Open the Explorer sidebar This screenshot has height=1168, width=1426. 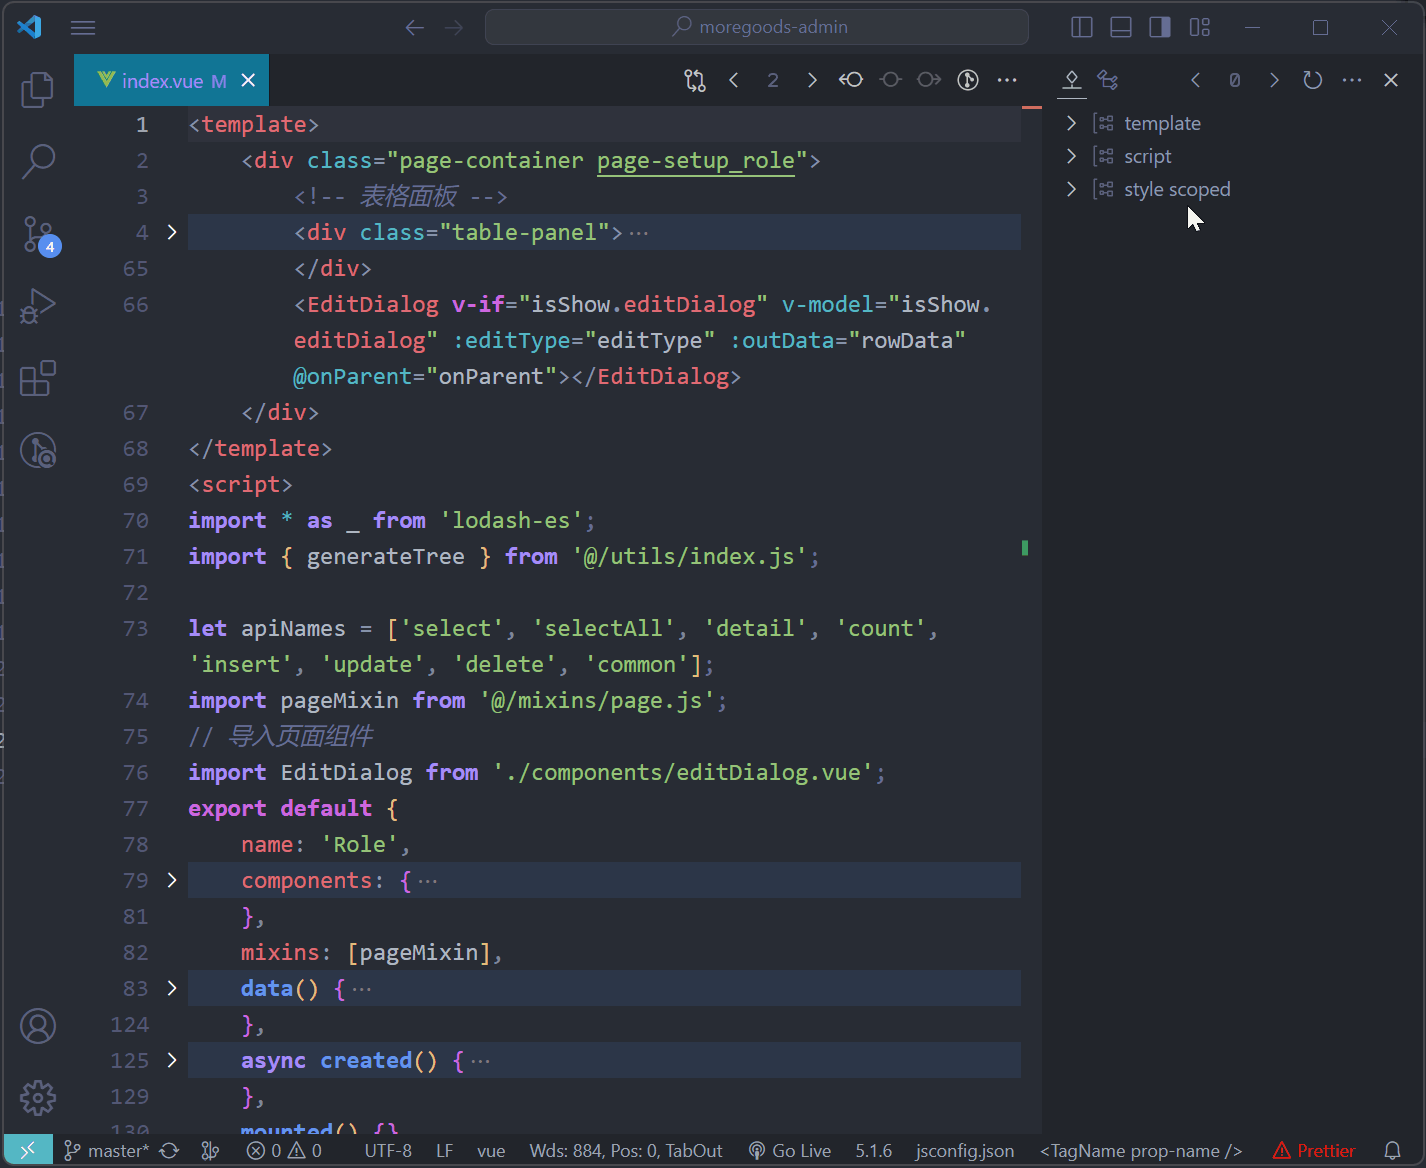[x=37, y=89]
